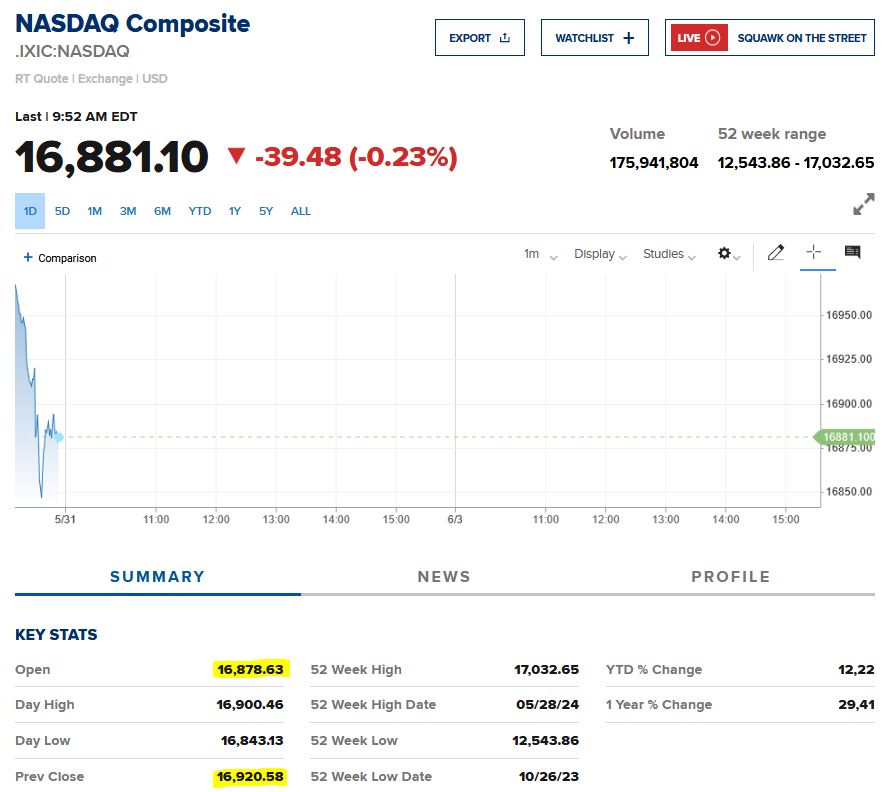889x792 pixels.
Task: Select the 1Y time range
Action: 235,211
